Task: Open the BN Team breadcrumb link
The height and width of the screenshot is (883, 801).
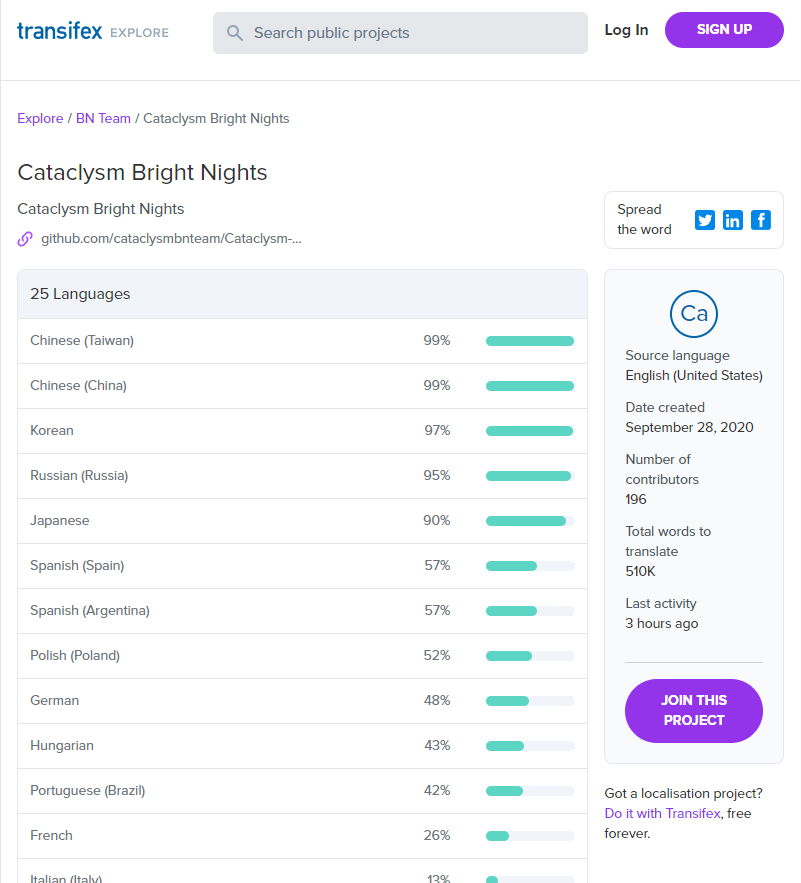Action: [x=103, y=118]
